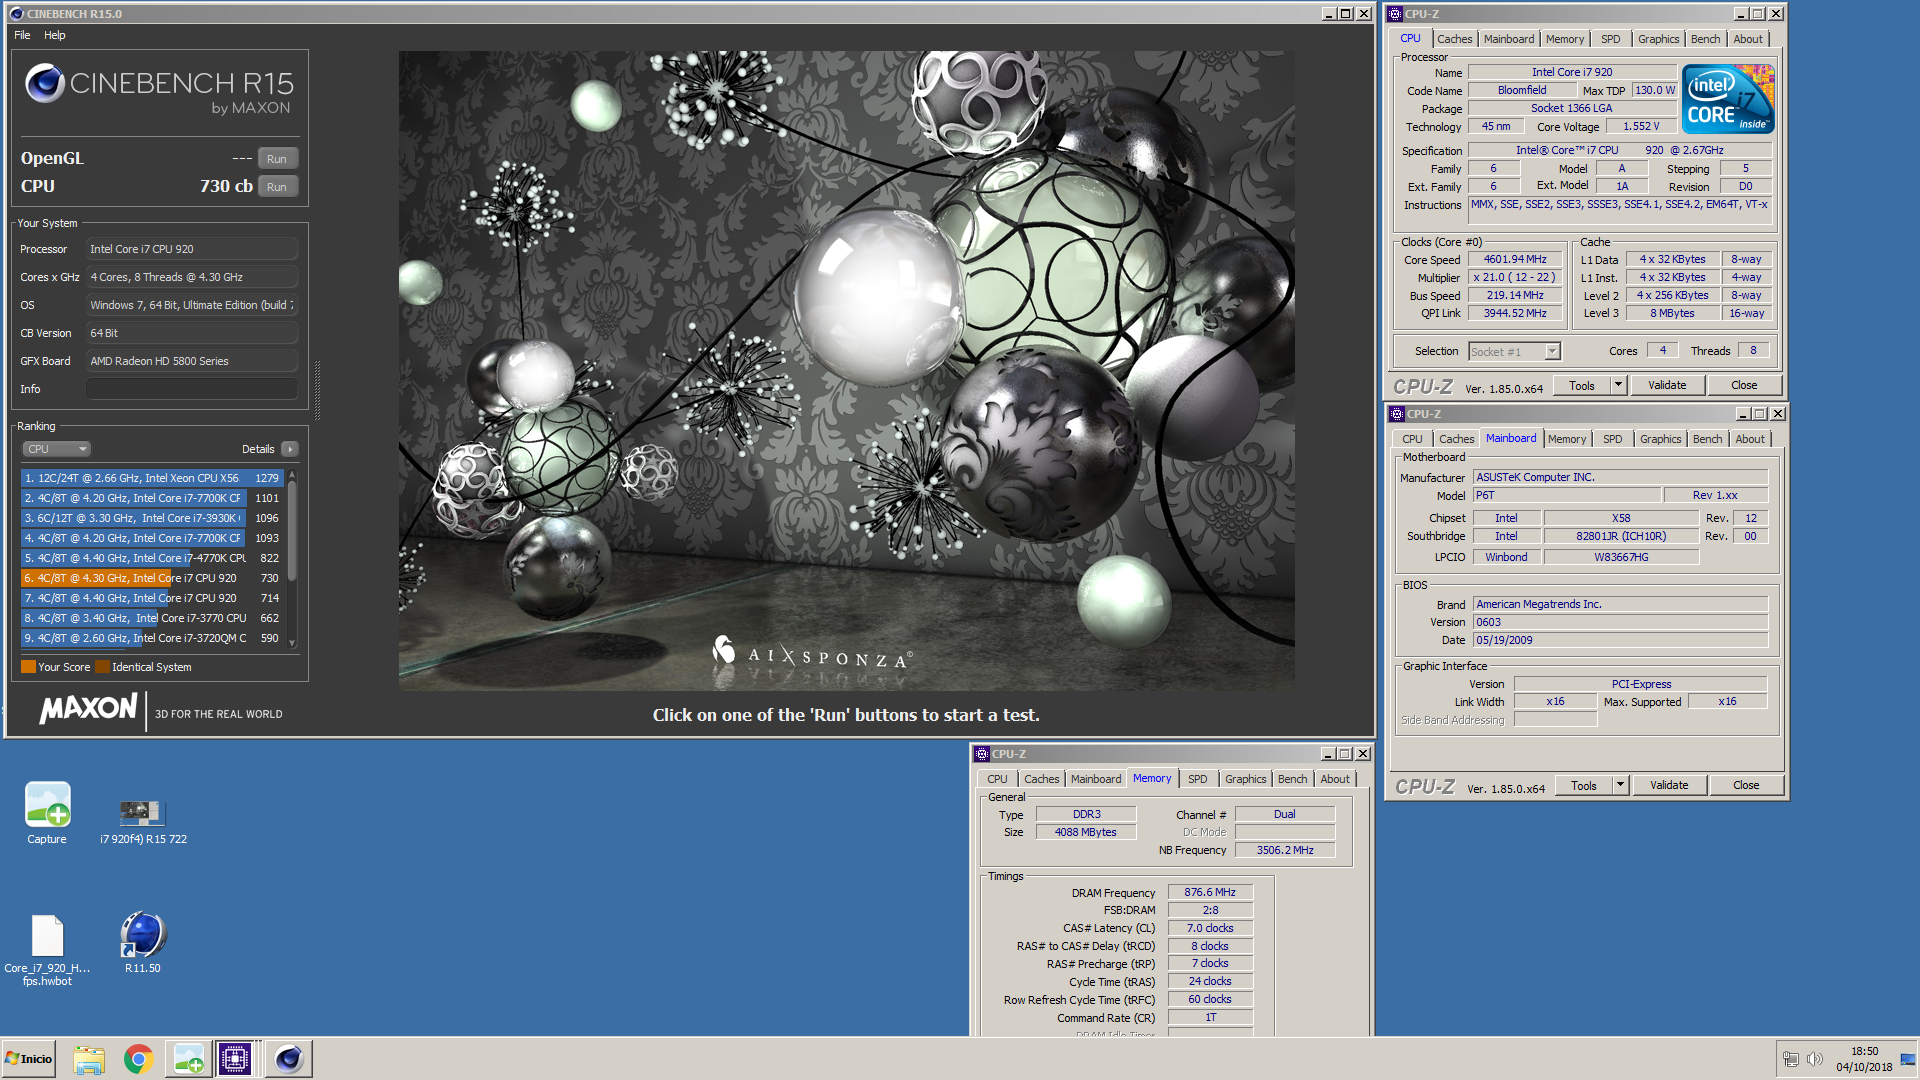1920x1080 pixels.
Task: Launch Google Chrome from the taskbar
Action: [x=138, y=1059]
